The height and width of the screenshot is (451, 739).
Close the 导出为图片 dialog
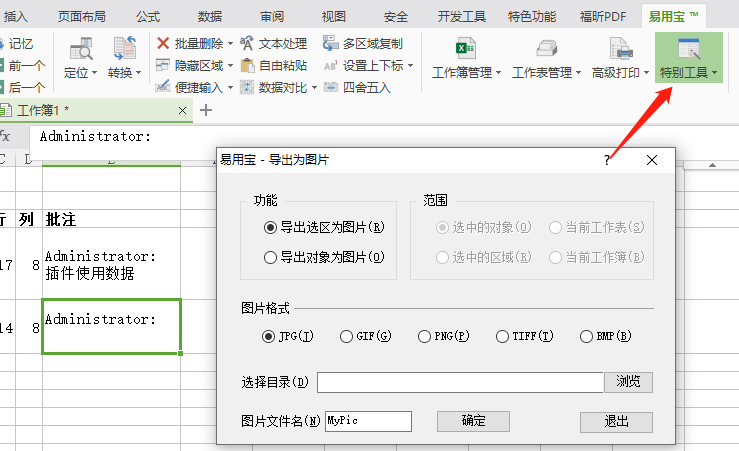point(652,160)
